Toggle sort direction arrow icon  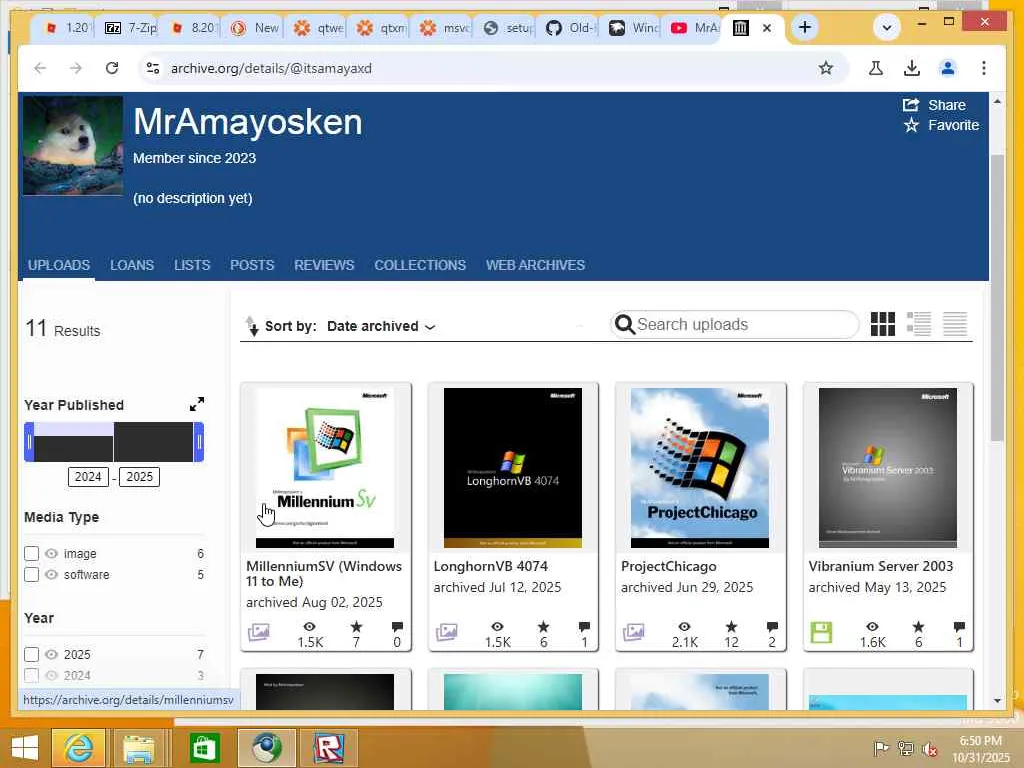[252, 326]
